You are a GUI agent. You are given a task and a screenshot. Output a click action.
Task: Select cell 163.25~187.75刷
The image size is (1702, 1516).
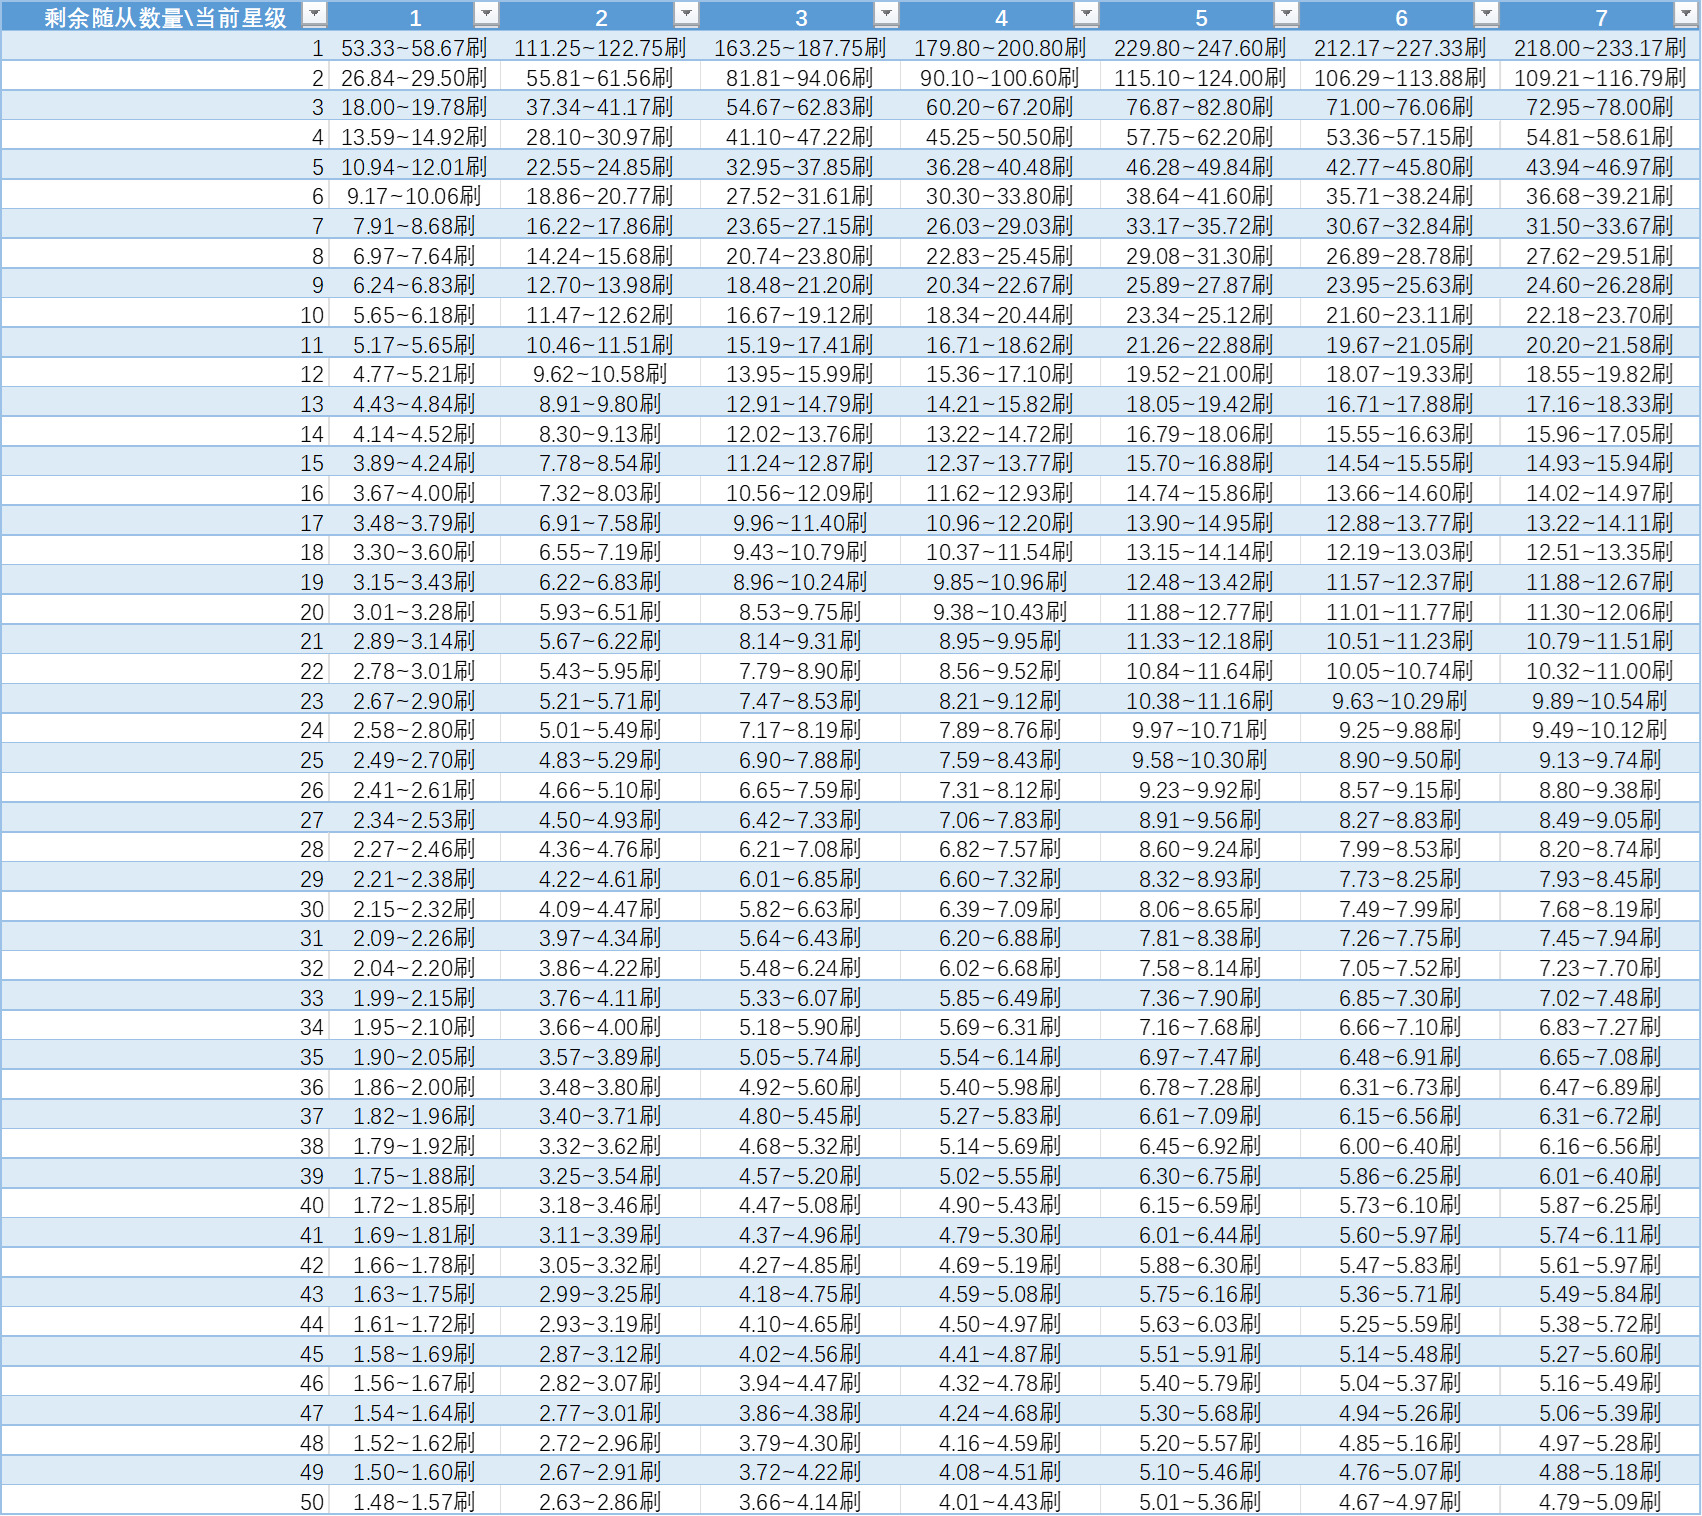click(800, 48)
